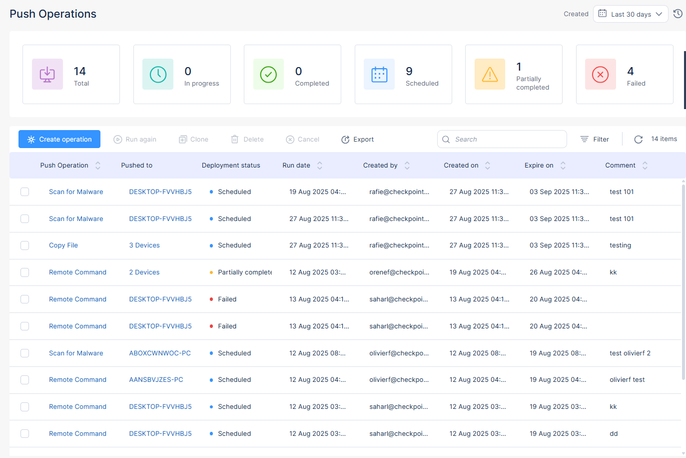
Task: Click the Pushed to column header
Action: point(136,165)
